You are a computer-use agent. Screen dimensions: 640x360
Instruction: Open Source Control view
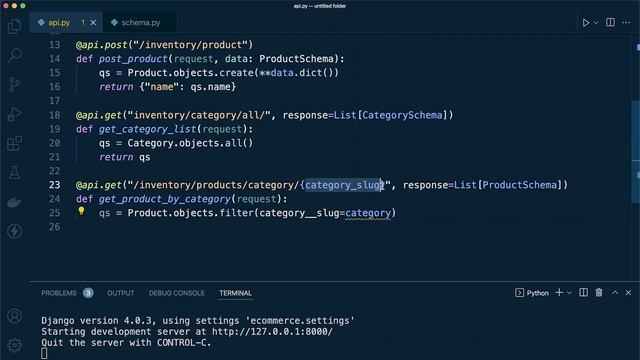[15, 84]
